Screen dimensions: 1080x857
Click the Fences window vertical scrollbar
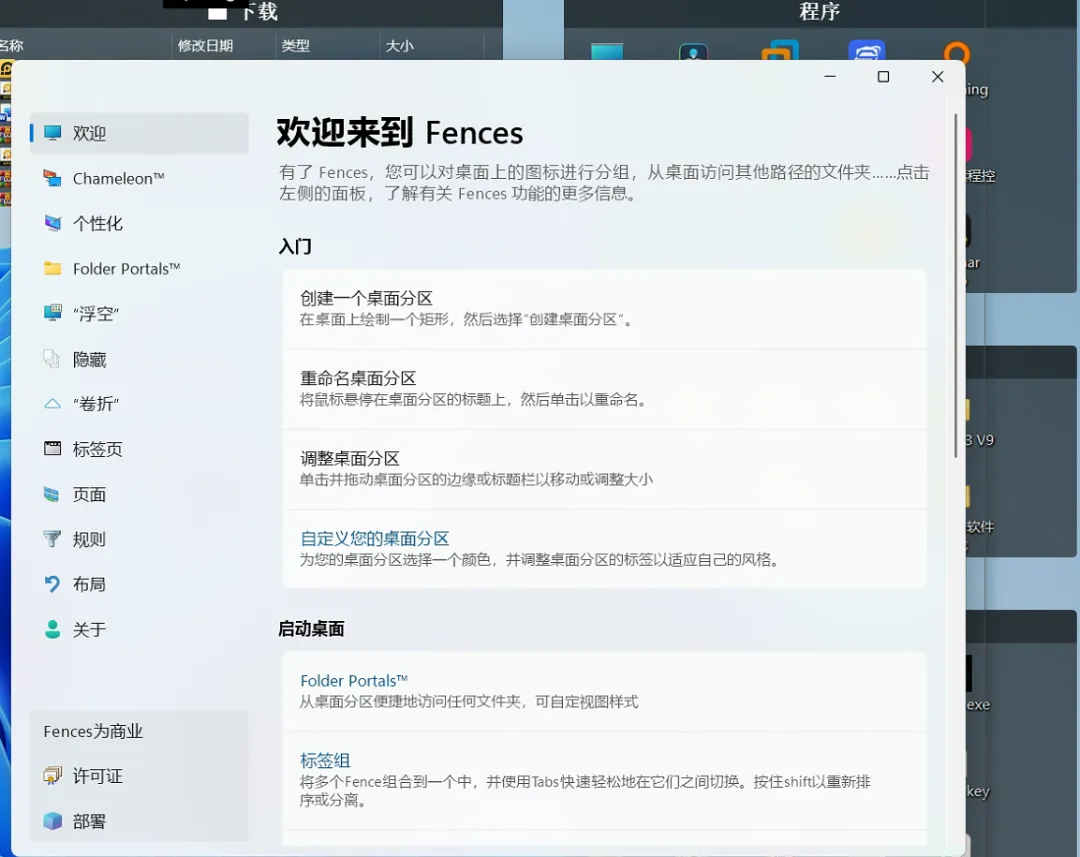pyautogui.click(x=955, y=285)
